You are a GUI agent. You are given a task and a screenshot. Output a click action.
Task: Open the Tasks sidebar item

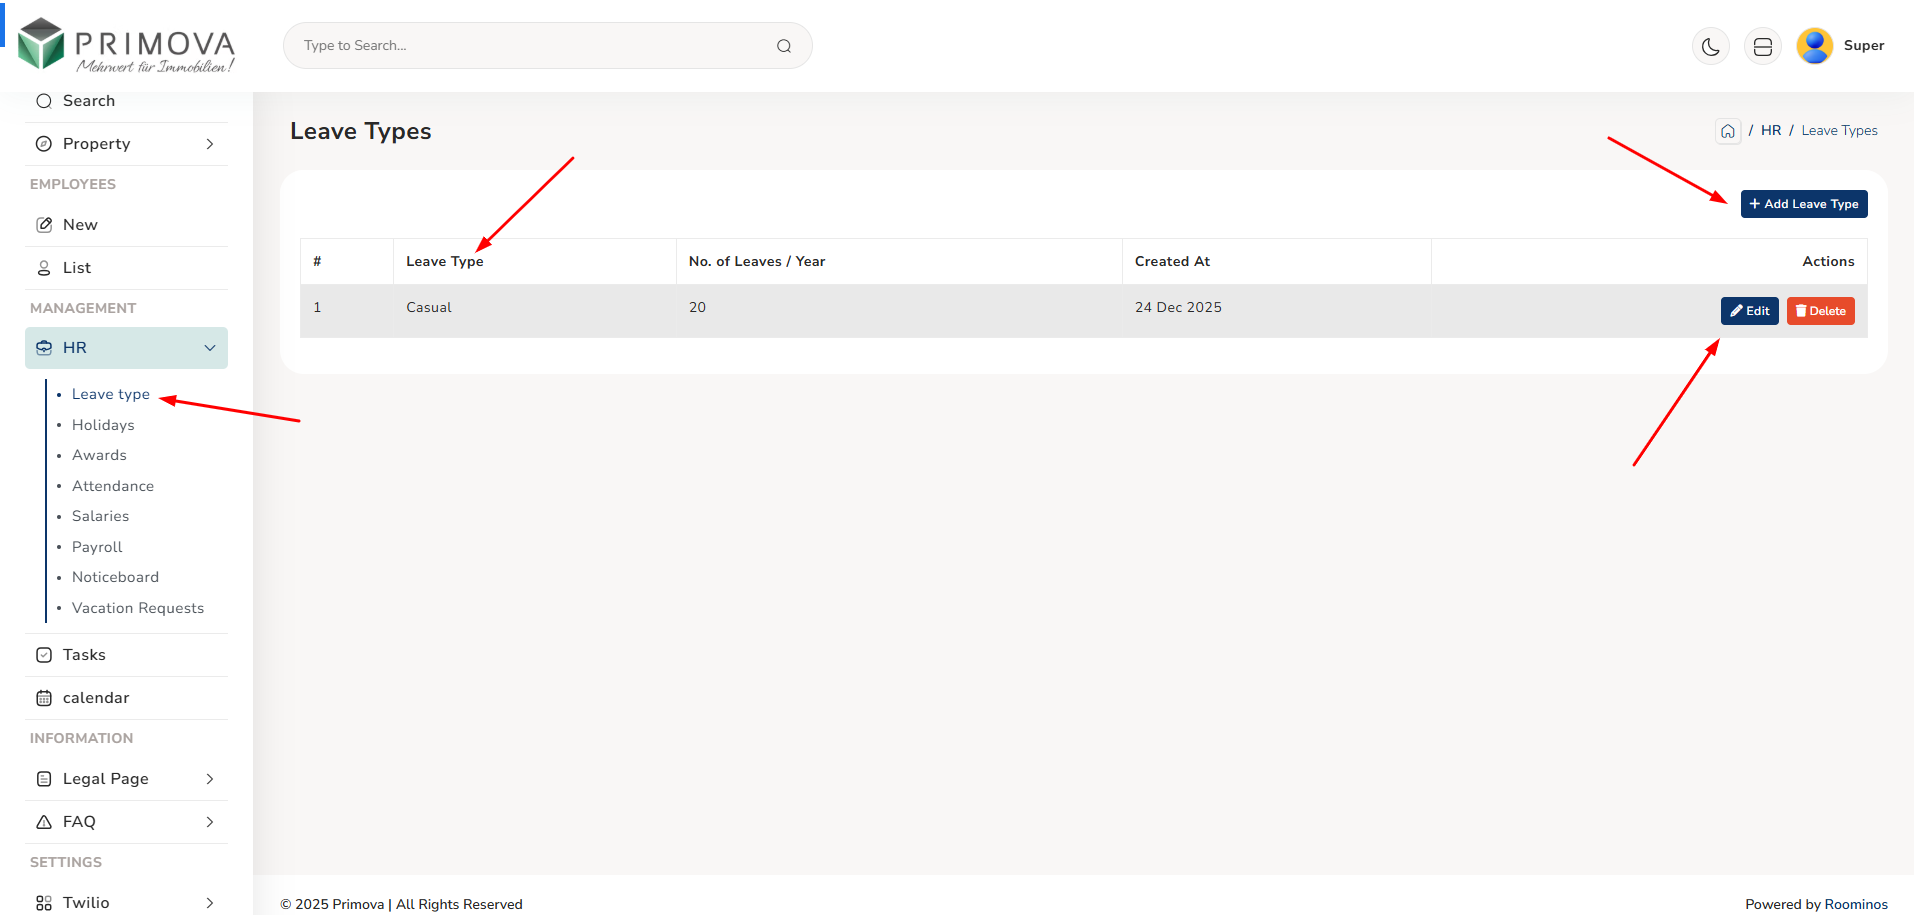tap(84, 655)
